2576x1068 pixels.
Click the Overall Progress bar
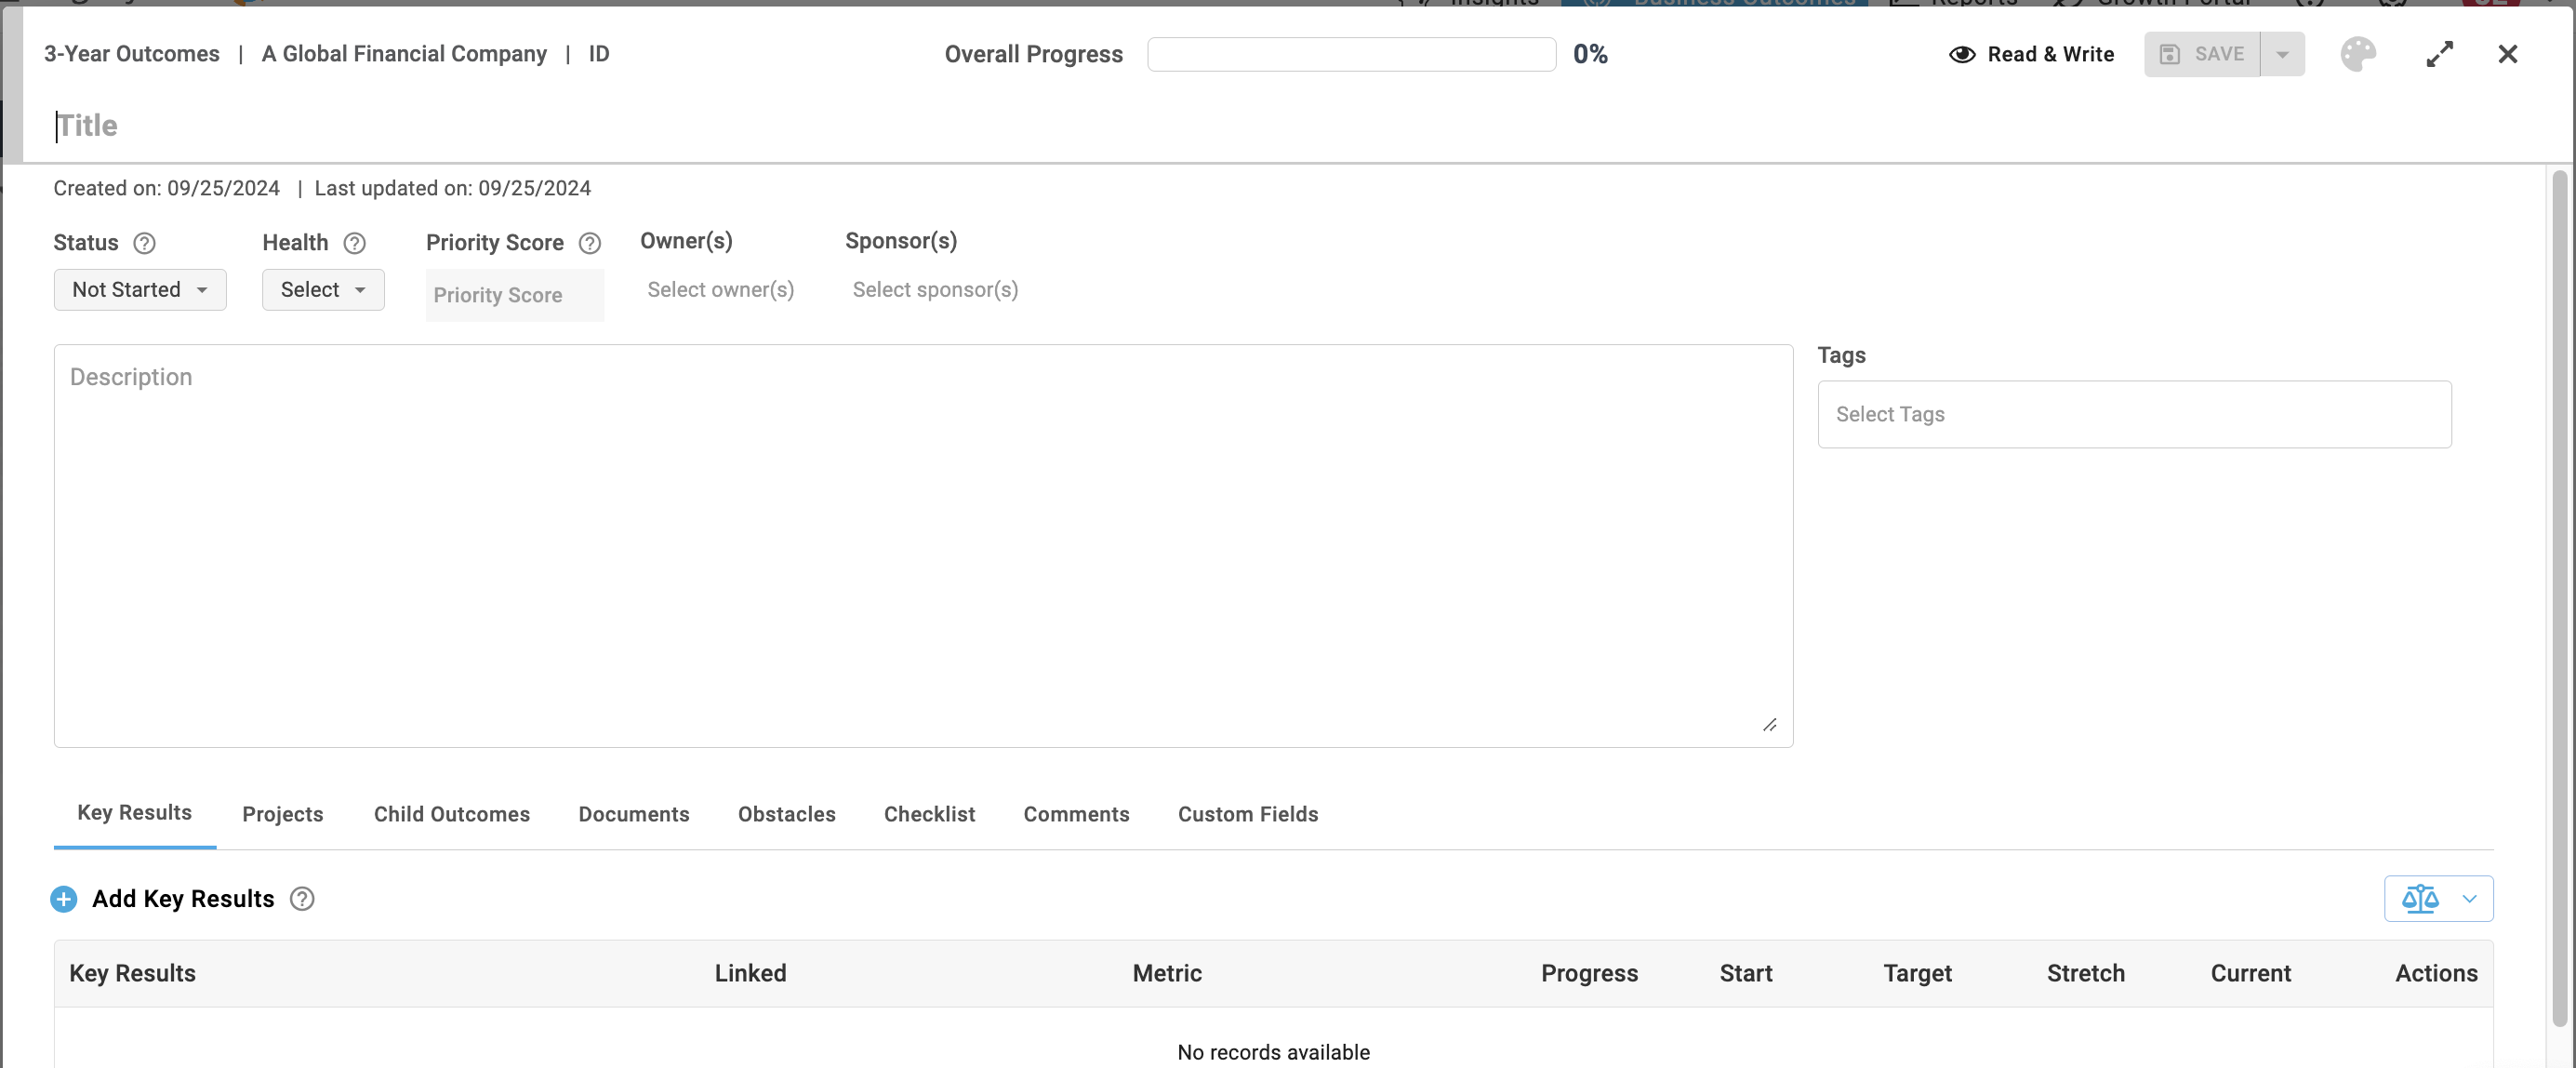click(1352, 54)
